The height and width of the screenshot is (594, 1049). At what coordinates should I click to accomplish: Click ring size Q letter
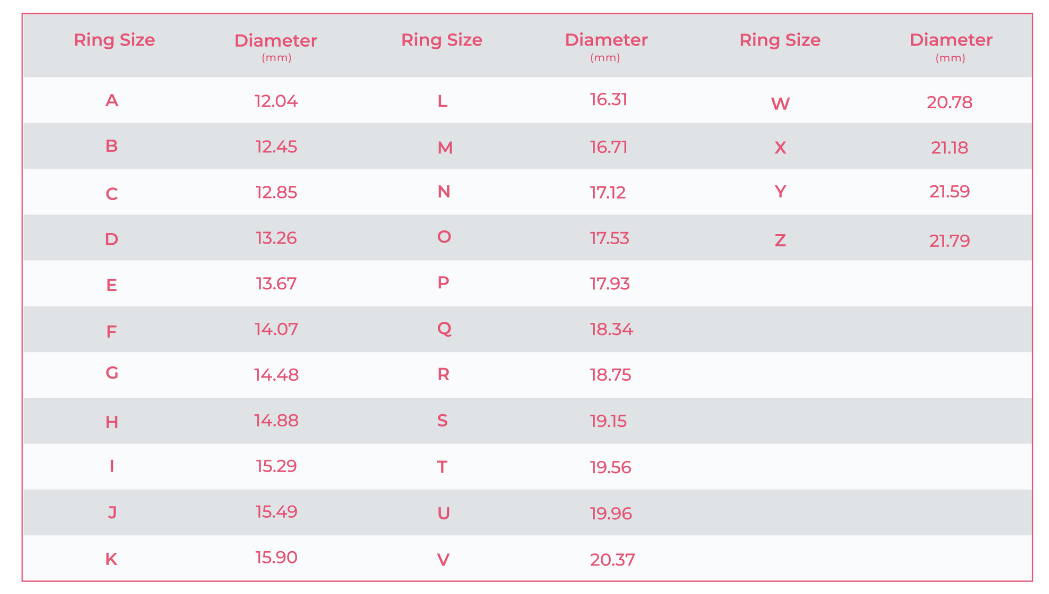(444, 329)
